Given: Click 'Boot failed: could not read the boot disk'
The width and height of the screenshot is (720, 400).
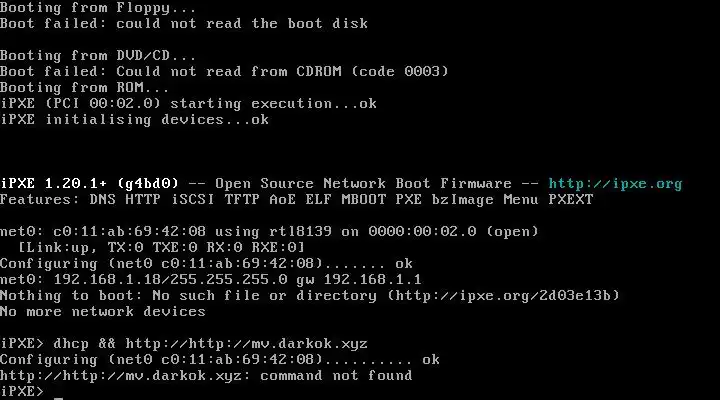Looking at the screenshot, I should point(170,24).
